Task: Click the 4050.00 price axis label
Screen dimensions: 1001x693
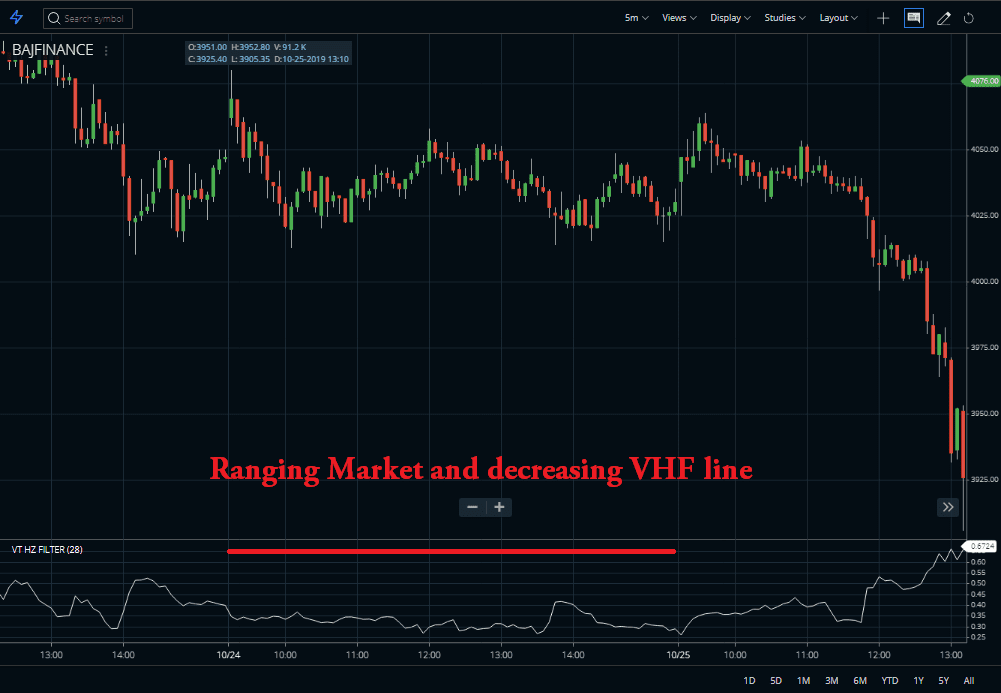Action: tap(984, 149)
